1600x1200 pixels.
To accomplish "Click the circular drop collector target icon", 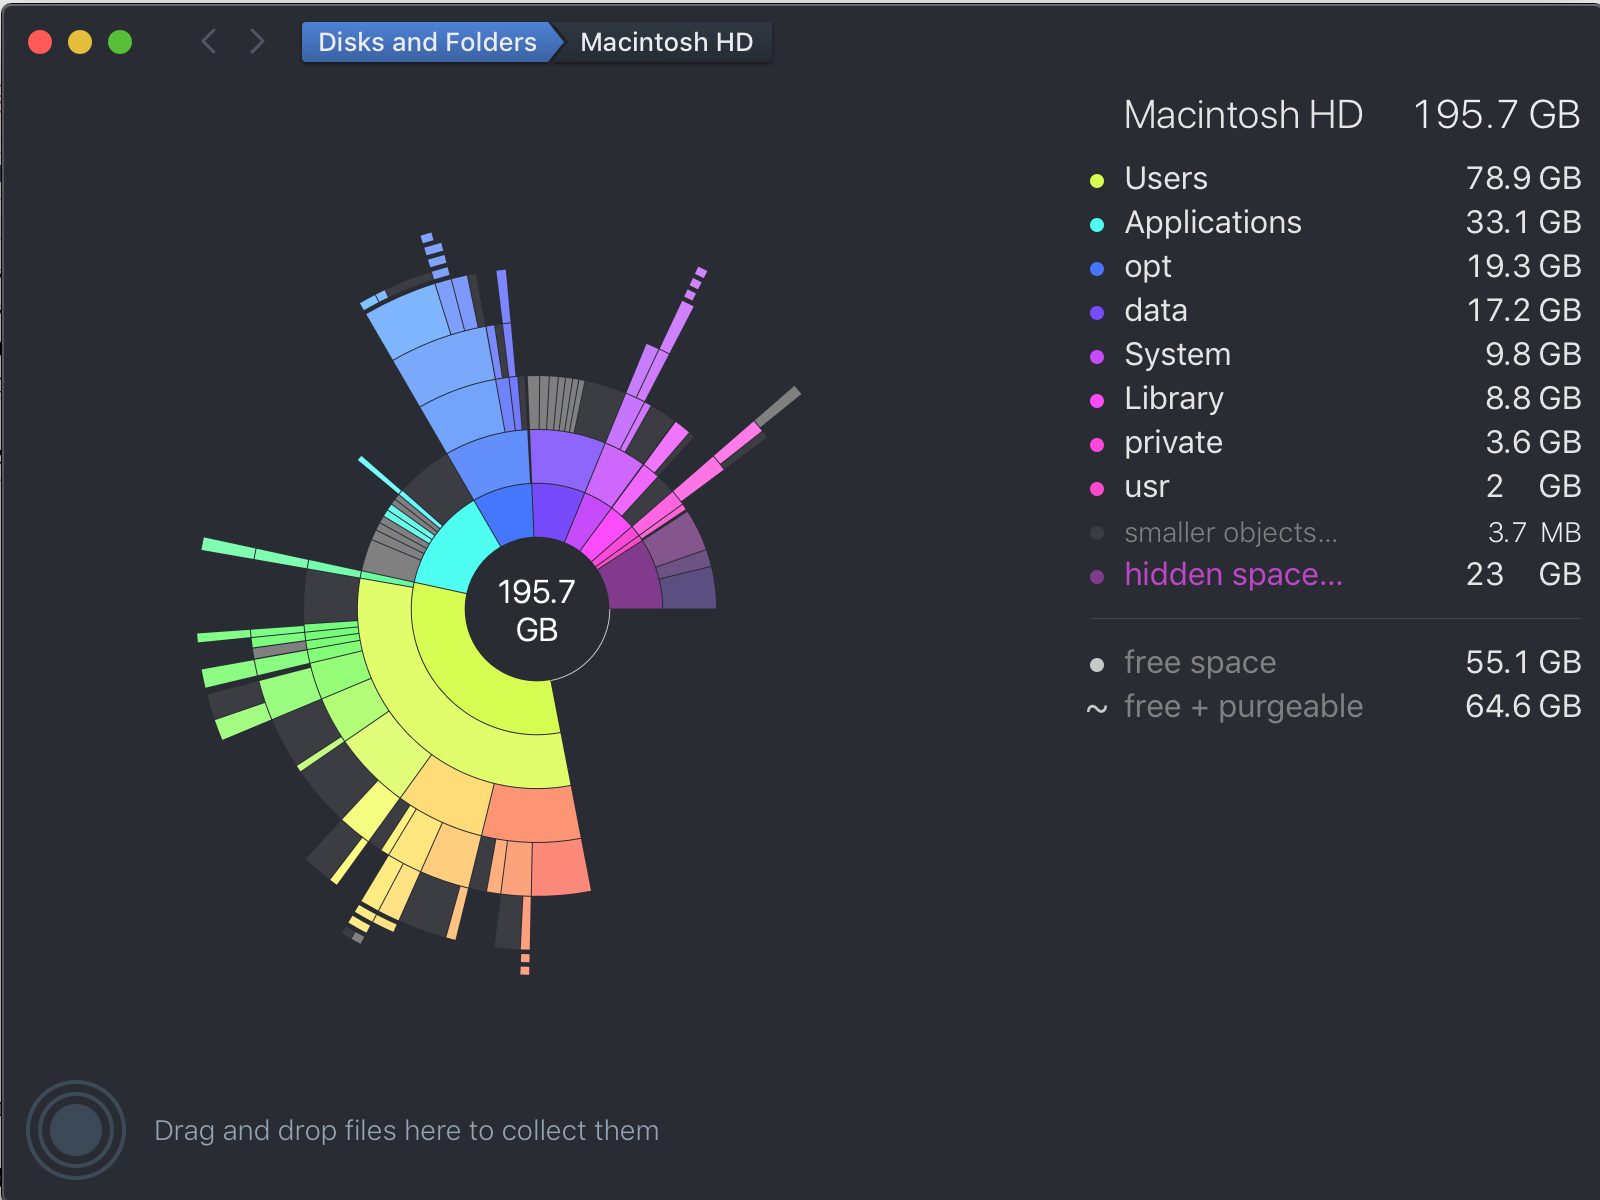I will [x=76, y=1130].
